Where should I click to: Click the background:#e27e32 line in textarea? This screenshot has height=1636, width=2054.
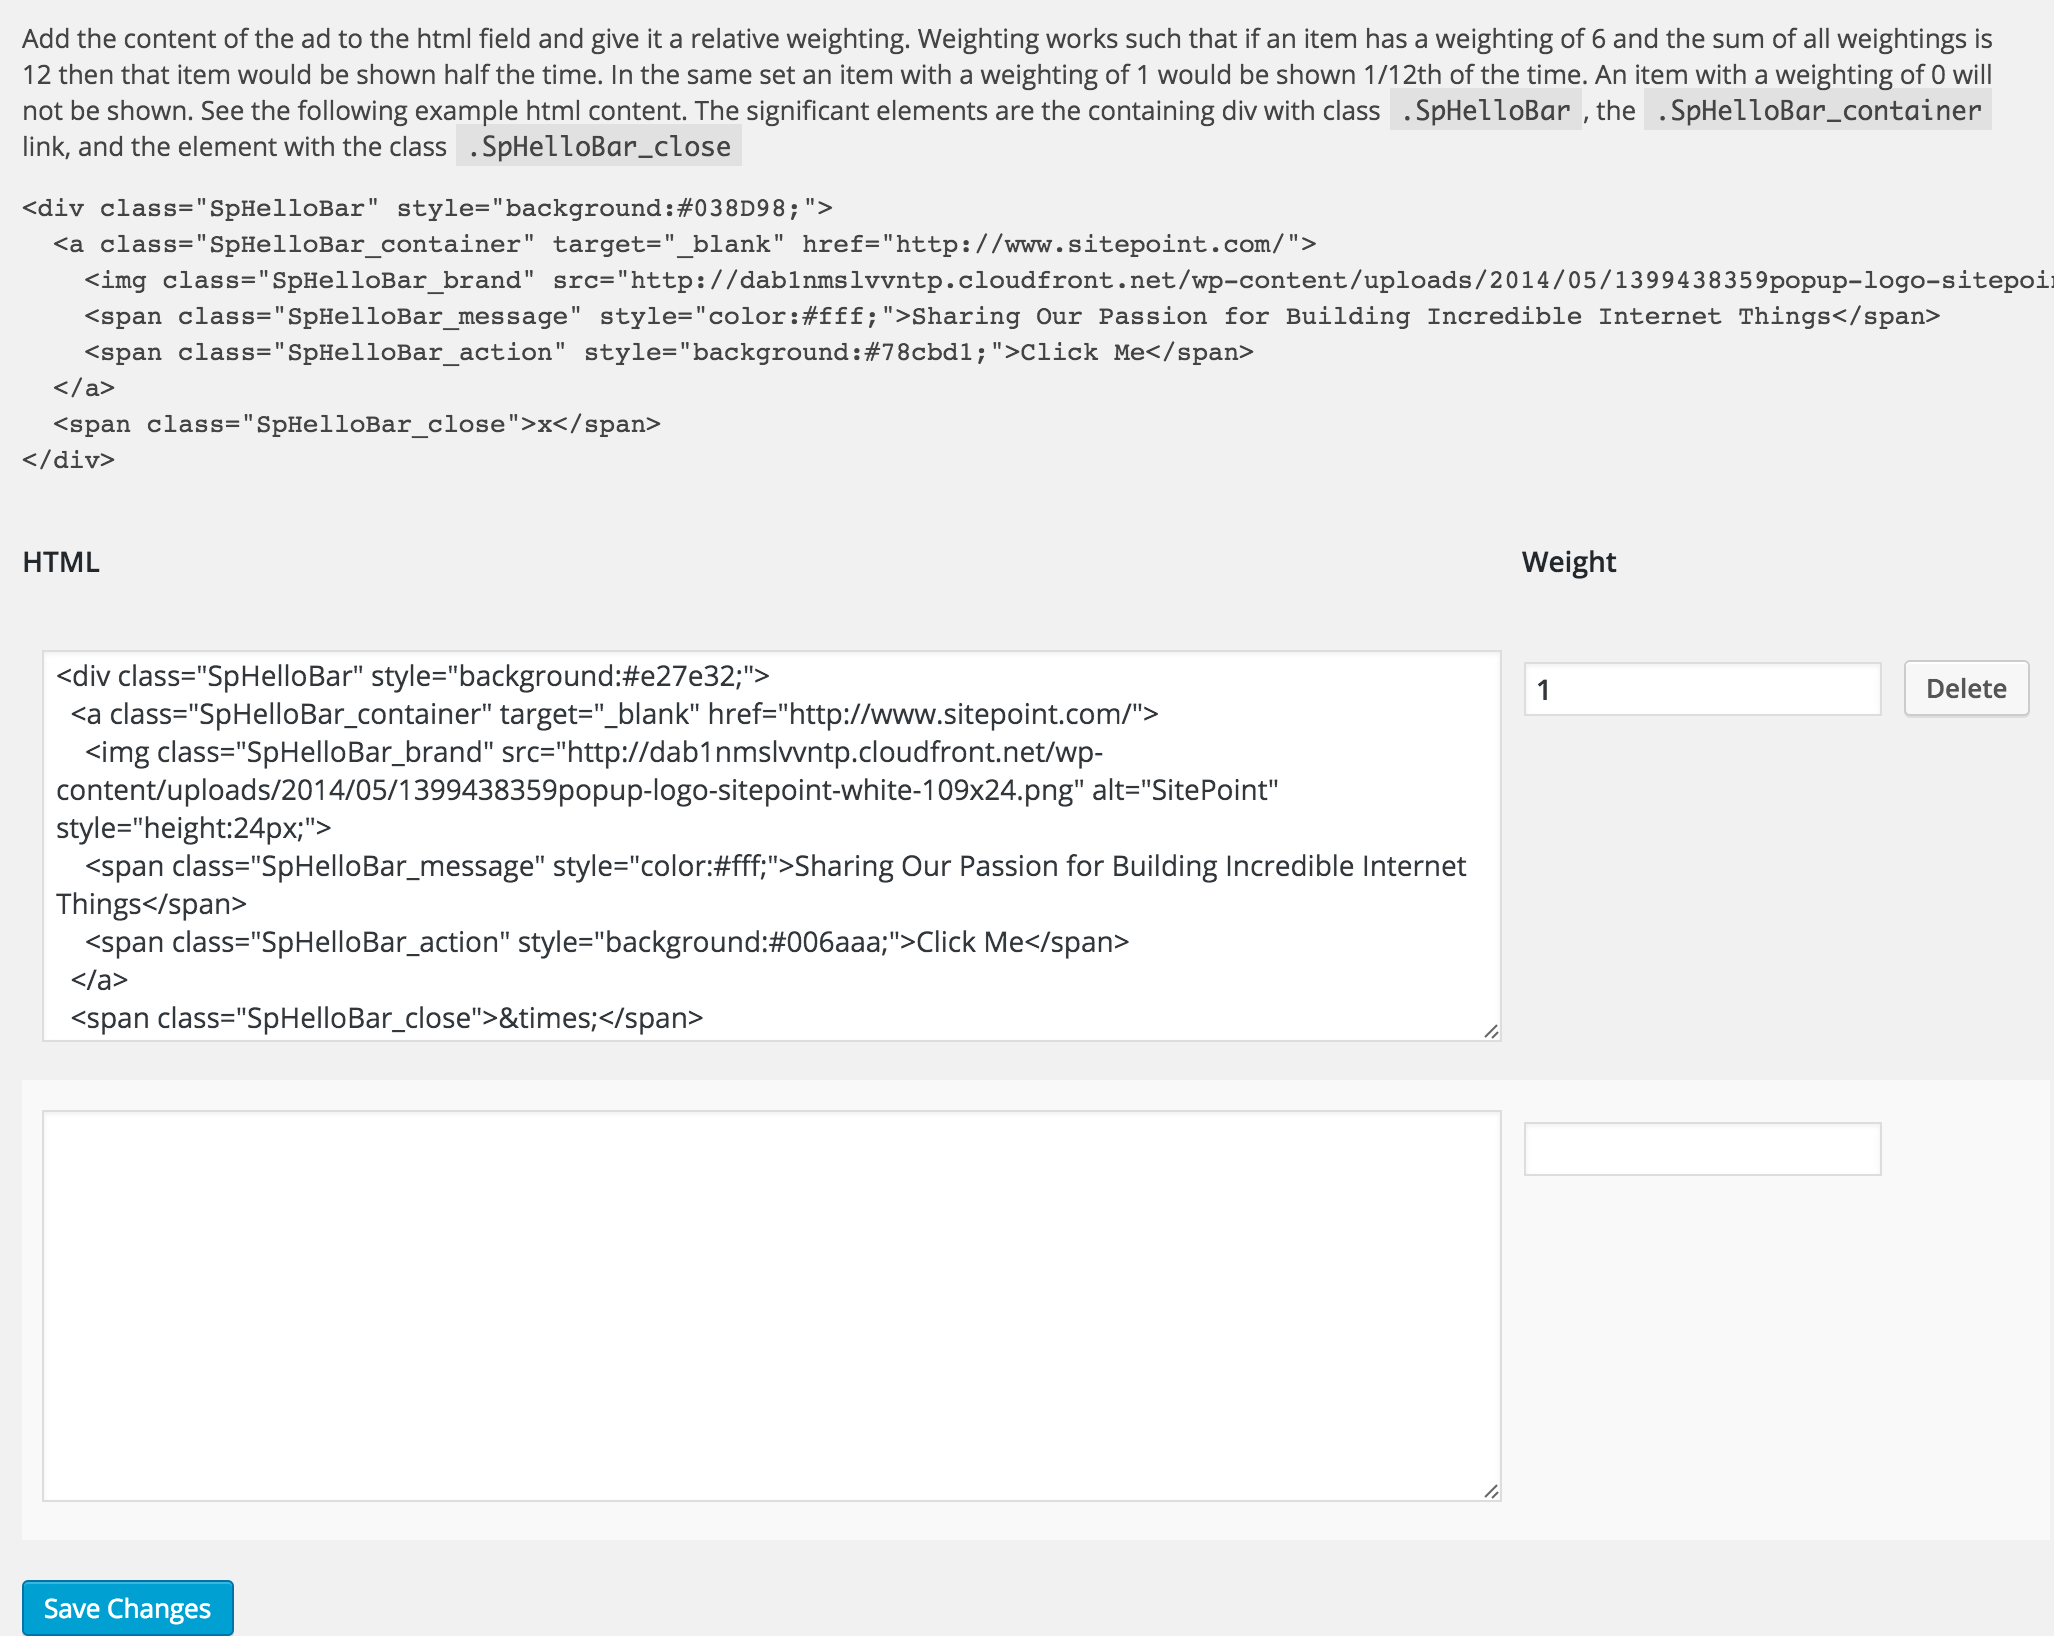413,676
